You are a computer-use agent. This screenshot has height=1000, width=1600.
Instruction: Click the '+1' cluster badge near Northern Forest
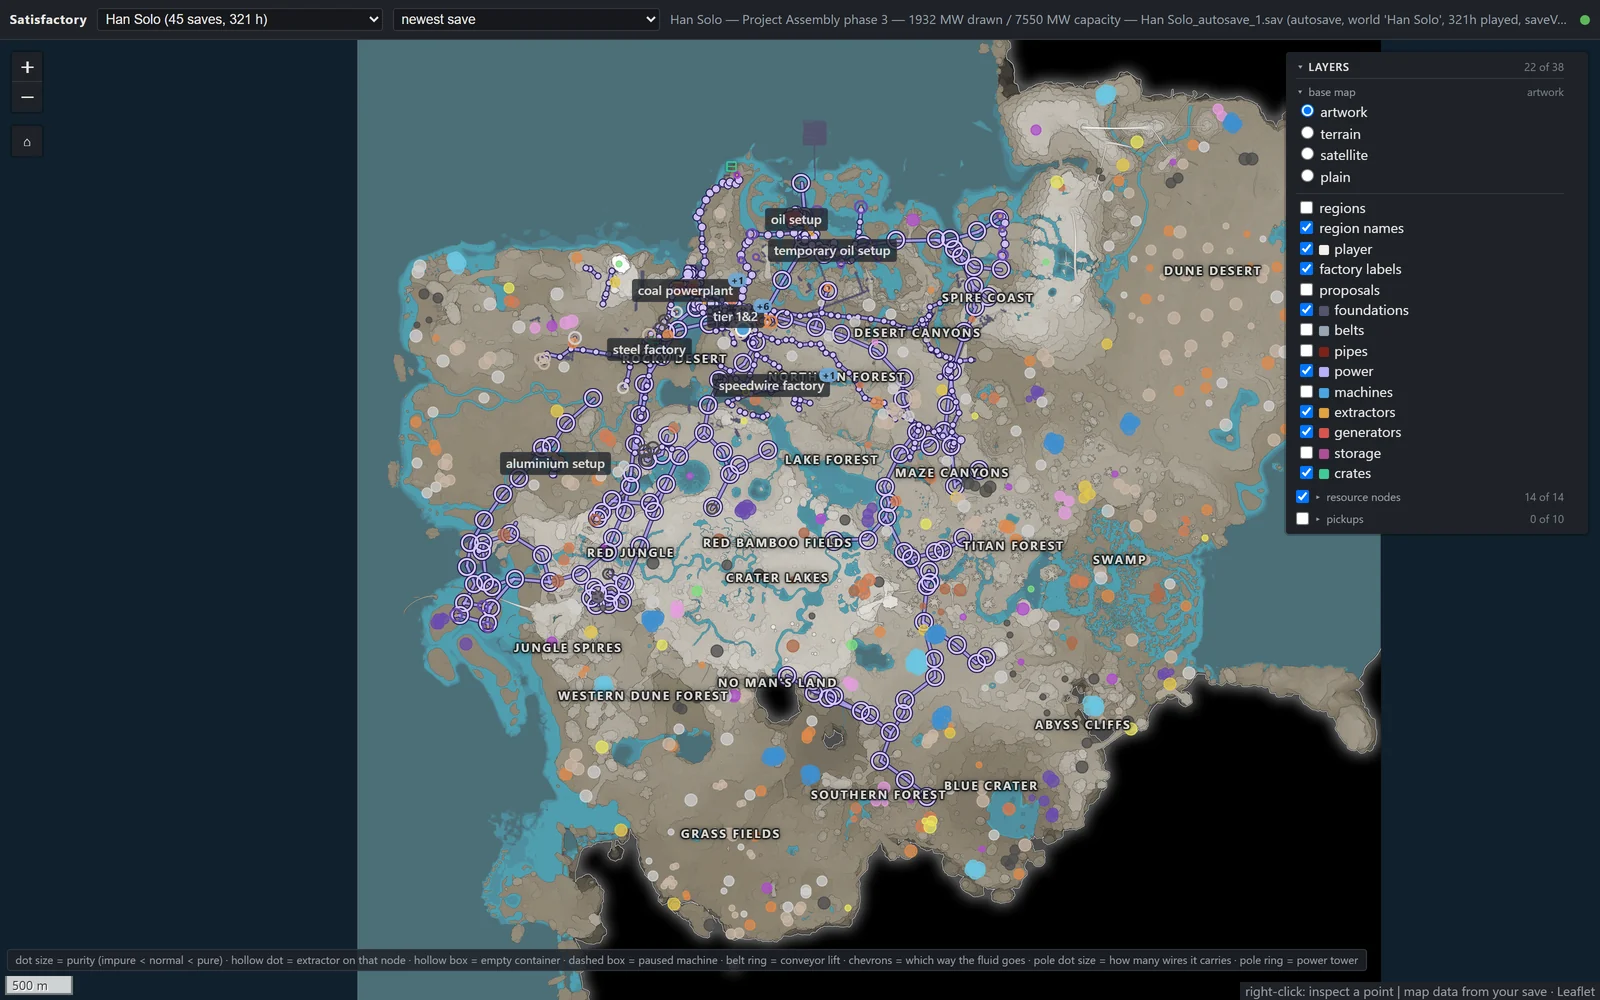[x=828, y=376]
